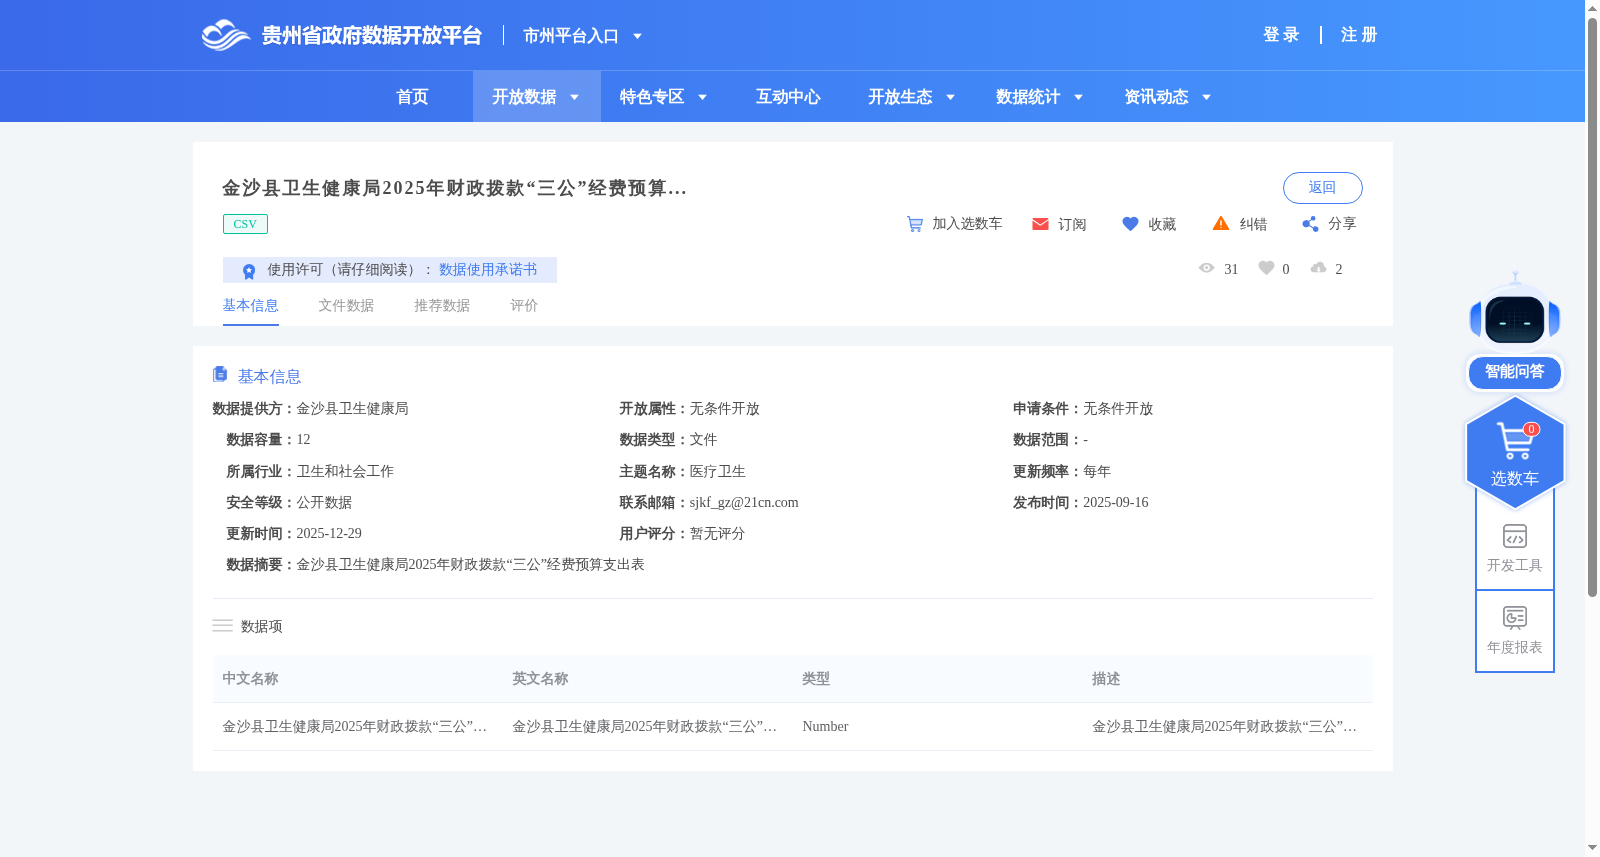Click the 发布时间 value 2025-09-16
This screenshot has width=1600, height=857.
click(x=1116, y=503)
